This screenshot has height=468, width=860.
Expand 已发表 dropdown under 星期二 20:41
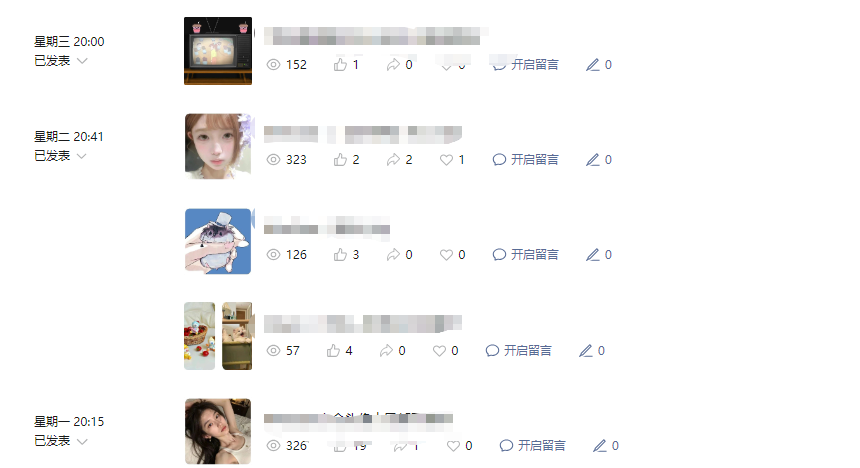[x=82, y=156]
